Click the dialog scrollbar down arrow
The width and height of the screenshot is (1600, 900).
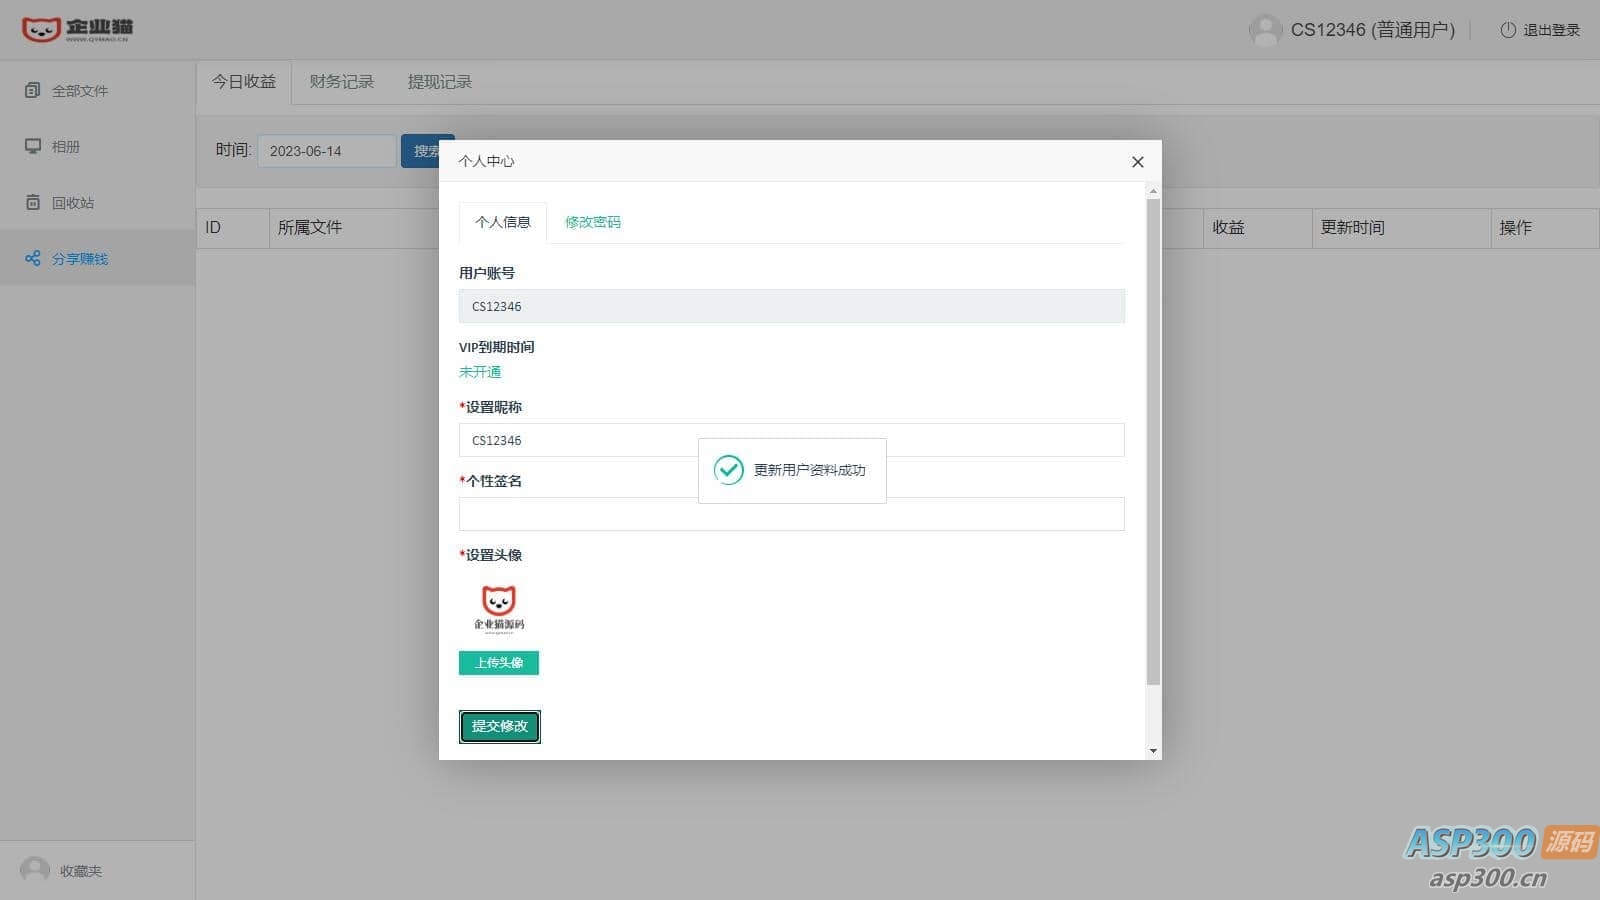1153,751
